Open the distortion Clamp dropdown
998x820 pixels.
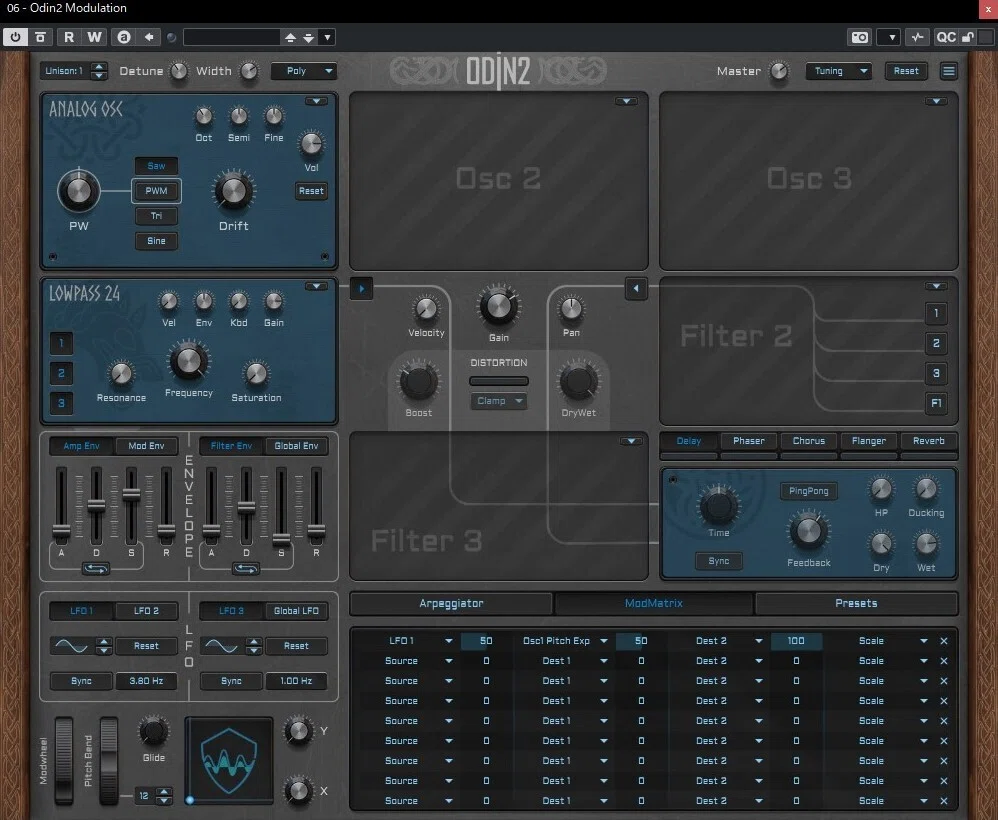coord(498,401)
